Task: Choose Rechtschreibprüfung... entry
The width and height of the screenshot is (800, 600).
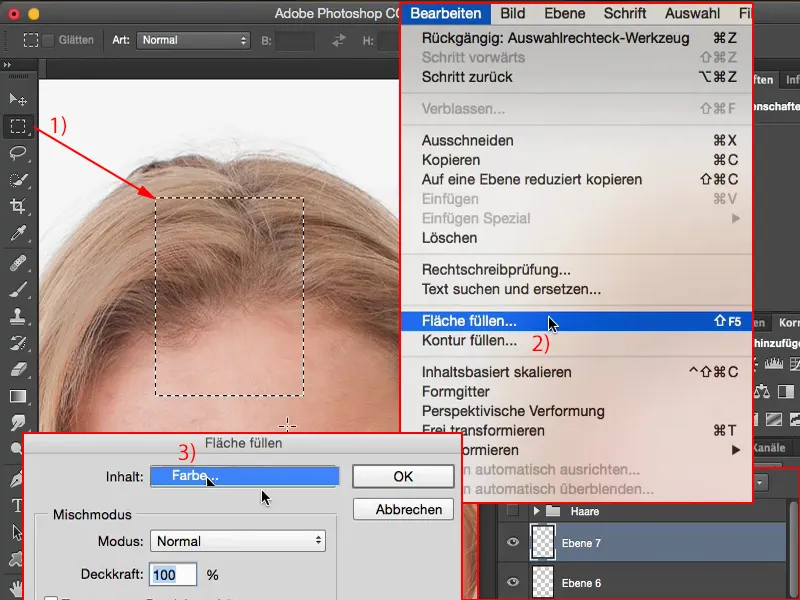Action: pyautogui.click(x=577, y=269)
